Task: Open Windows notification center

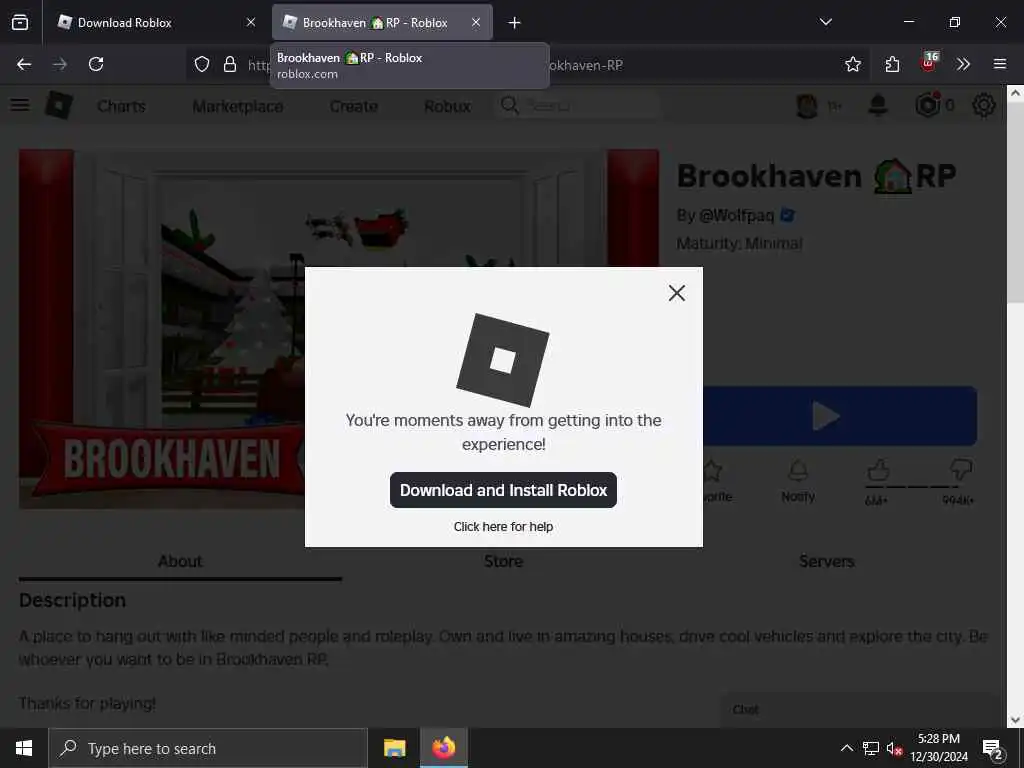Action: 993,749
